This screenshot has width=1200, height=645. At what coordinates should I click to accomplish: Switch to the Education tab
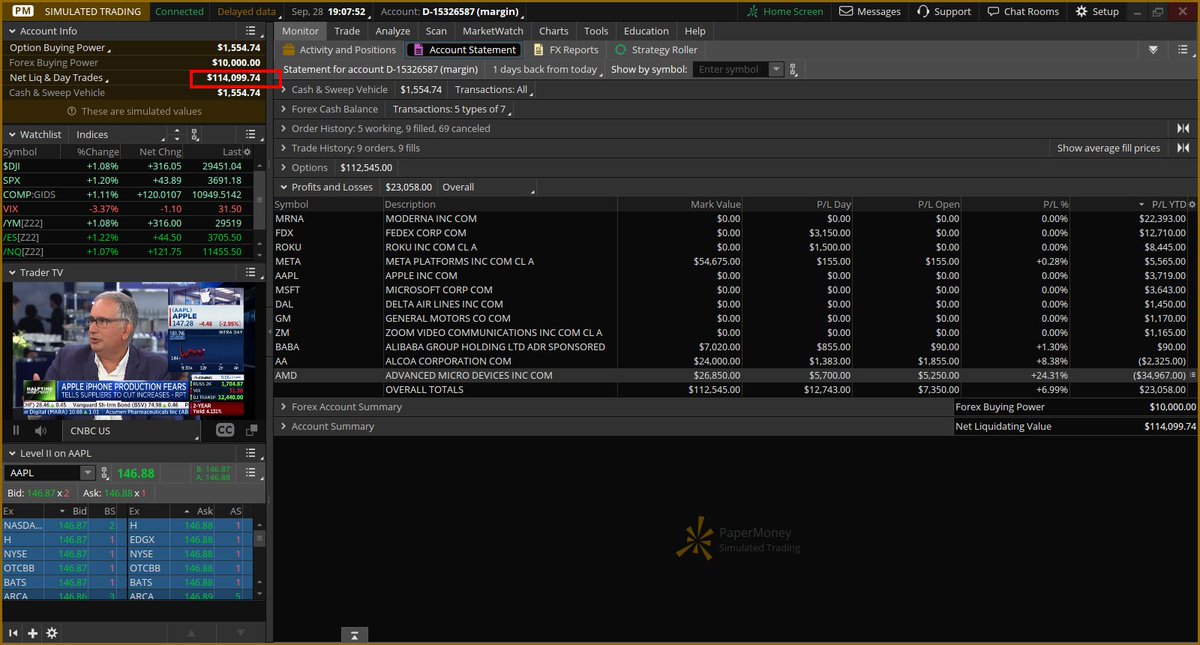pos(646,31)
